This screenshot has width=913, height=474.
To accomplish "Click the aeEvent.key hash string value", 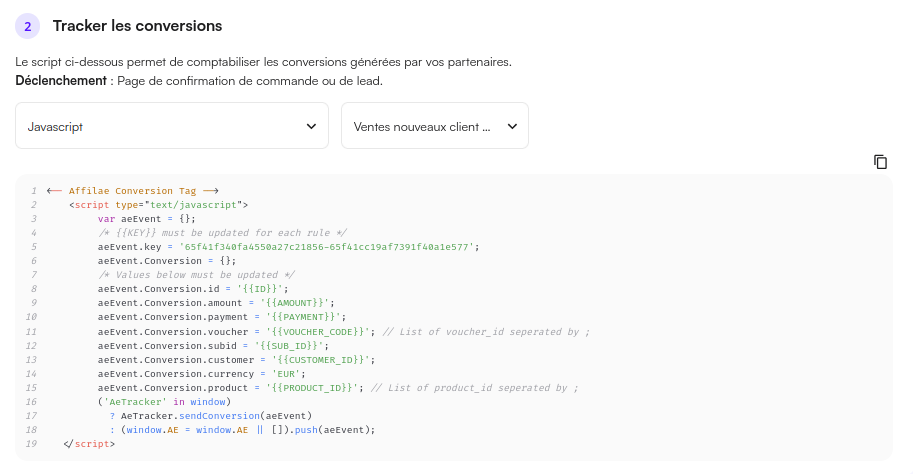I will click(x=328, y=246).
